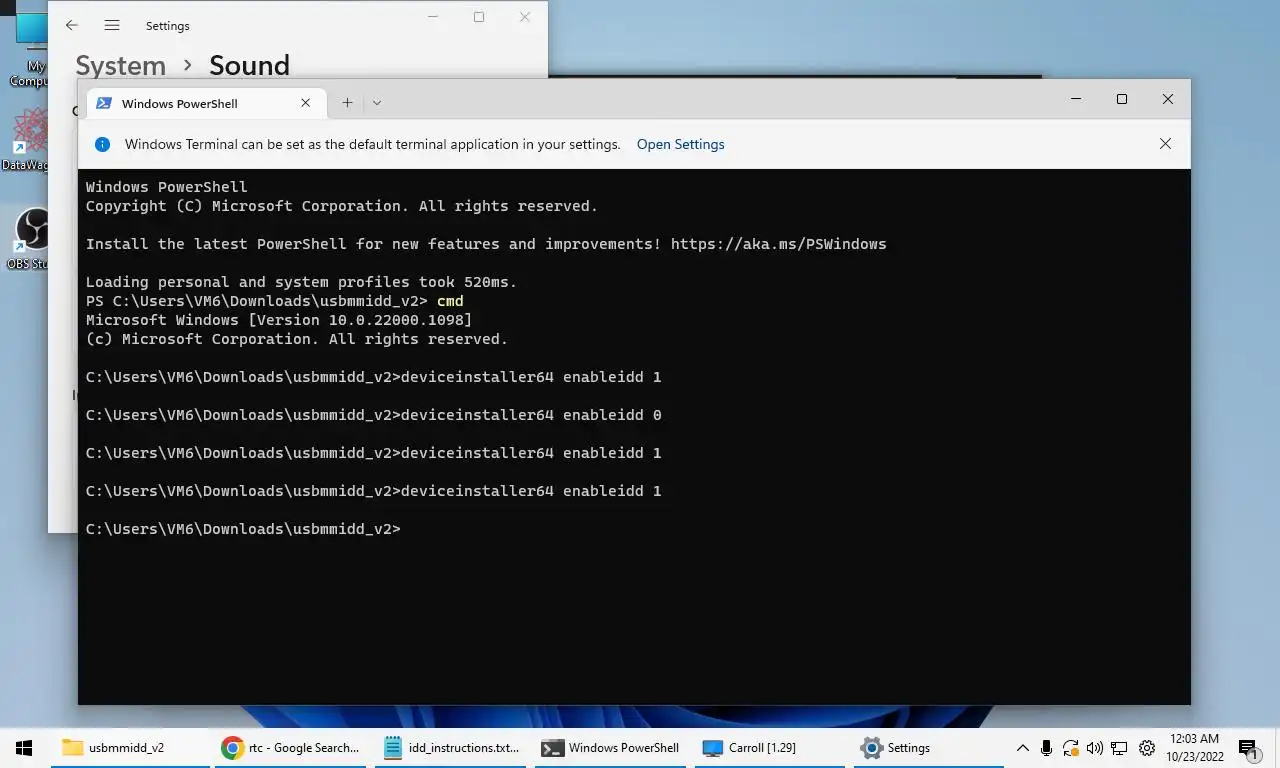
Task: Click the aka.ms/PSWindows URL in terminal
Action: pyautogui.click(x=778, y=244)
